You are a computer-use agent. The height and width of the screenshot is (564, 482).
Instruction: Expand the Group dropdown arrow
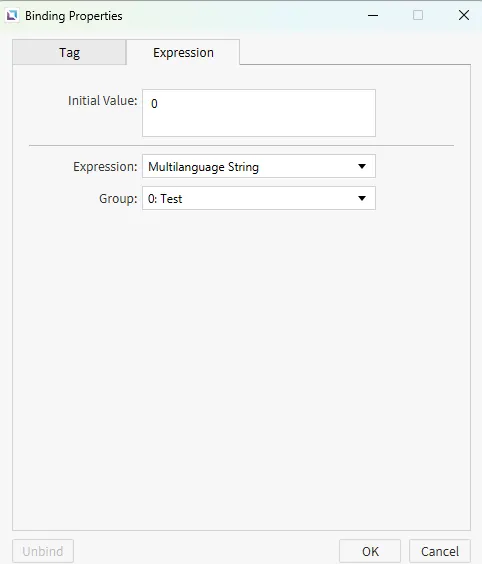362,198
